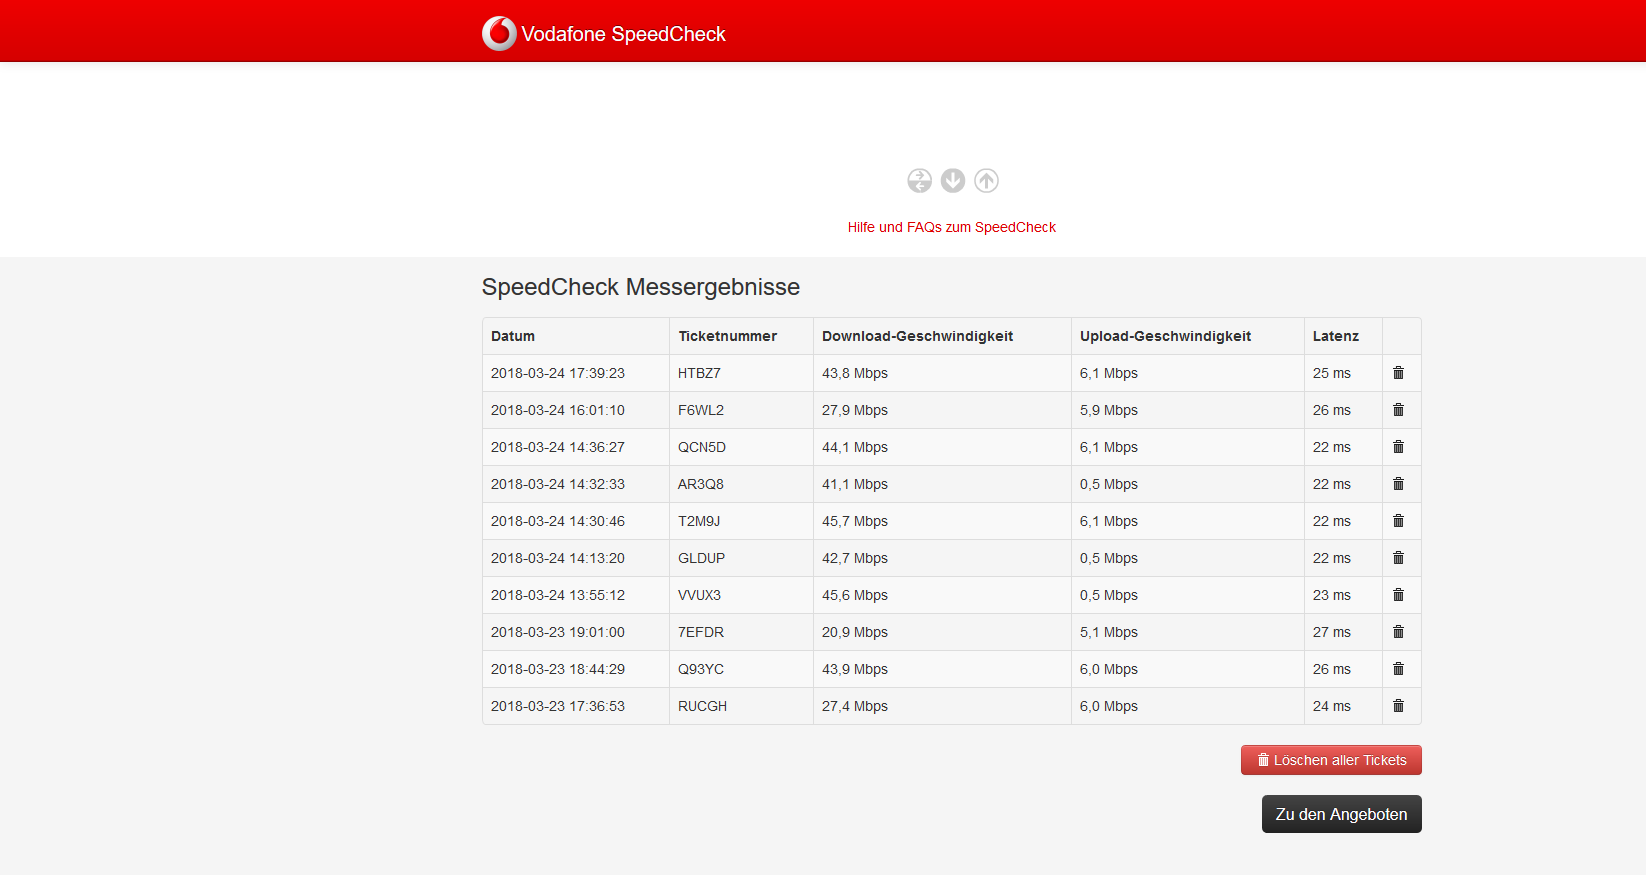Click the download arrow circle icon
The image size is (1646, 875).
pyautogui.click(x=953, y=180)
